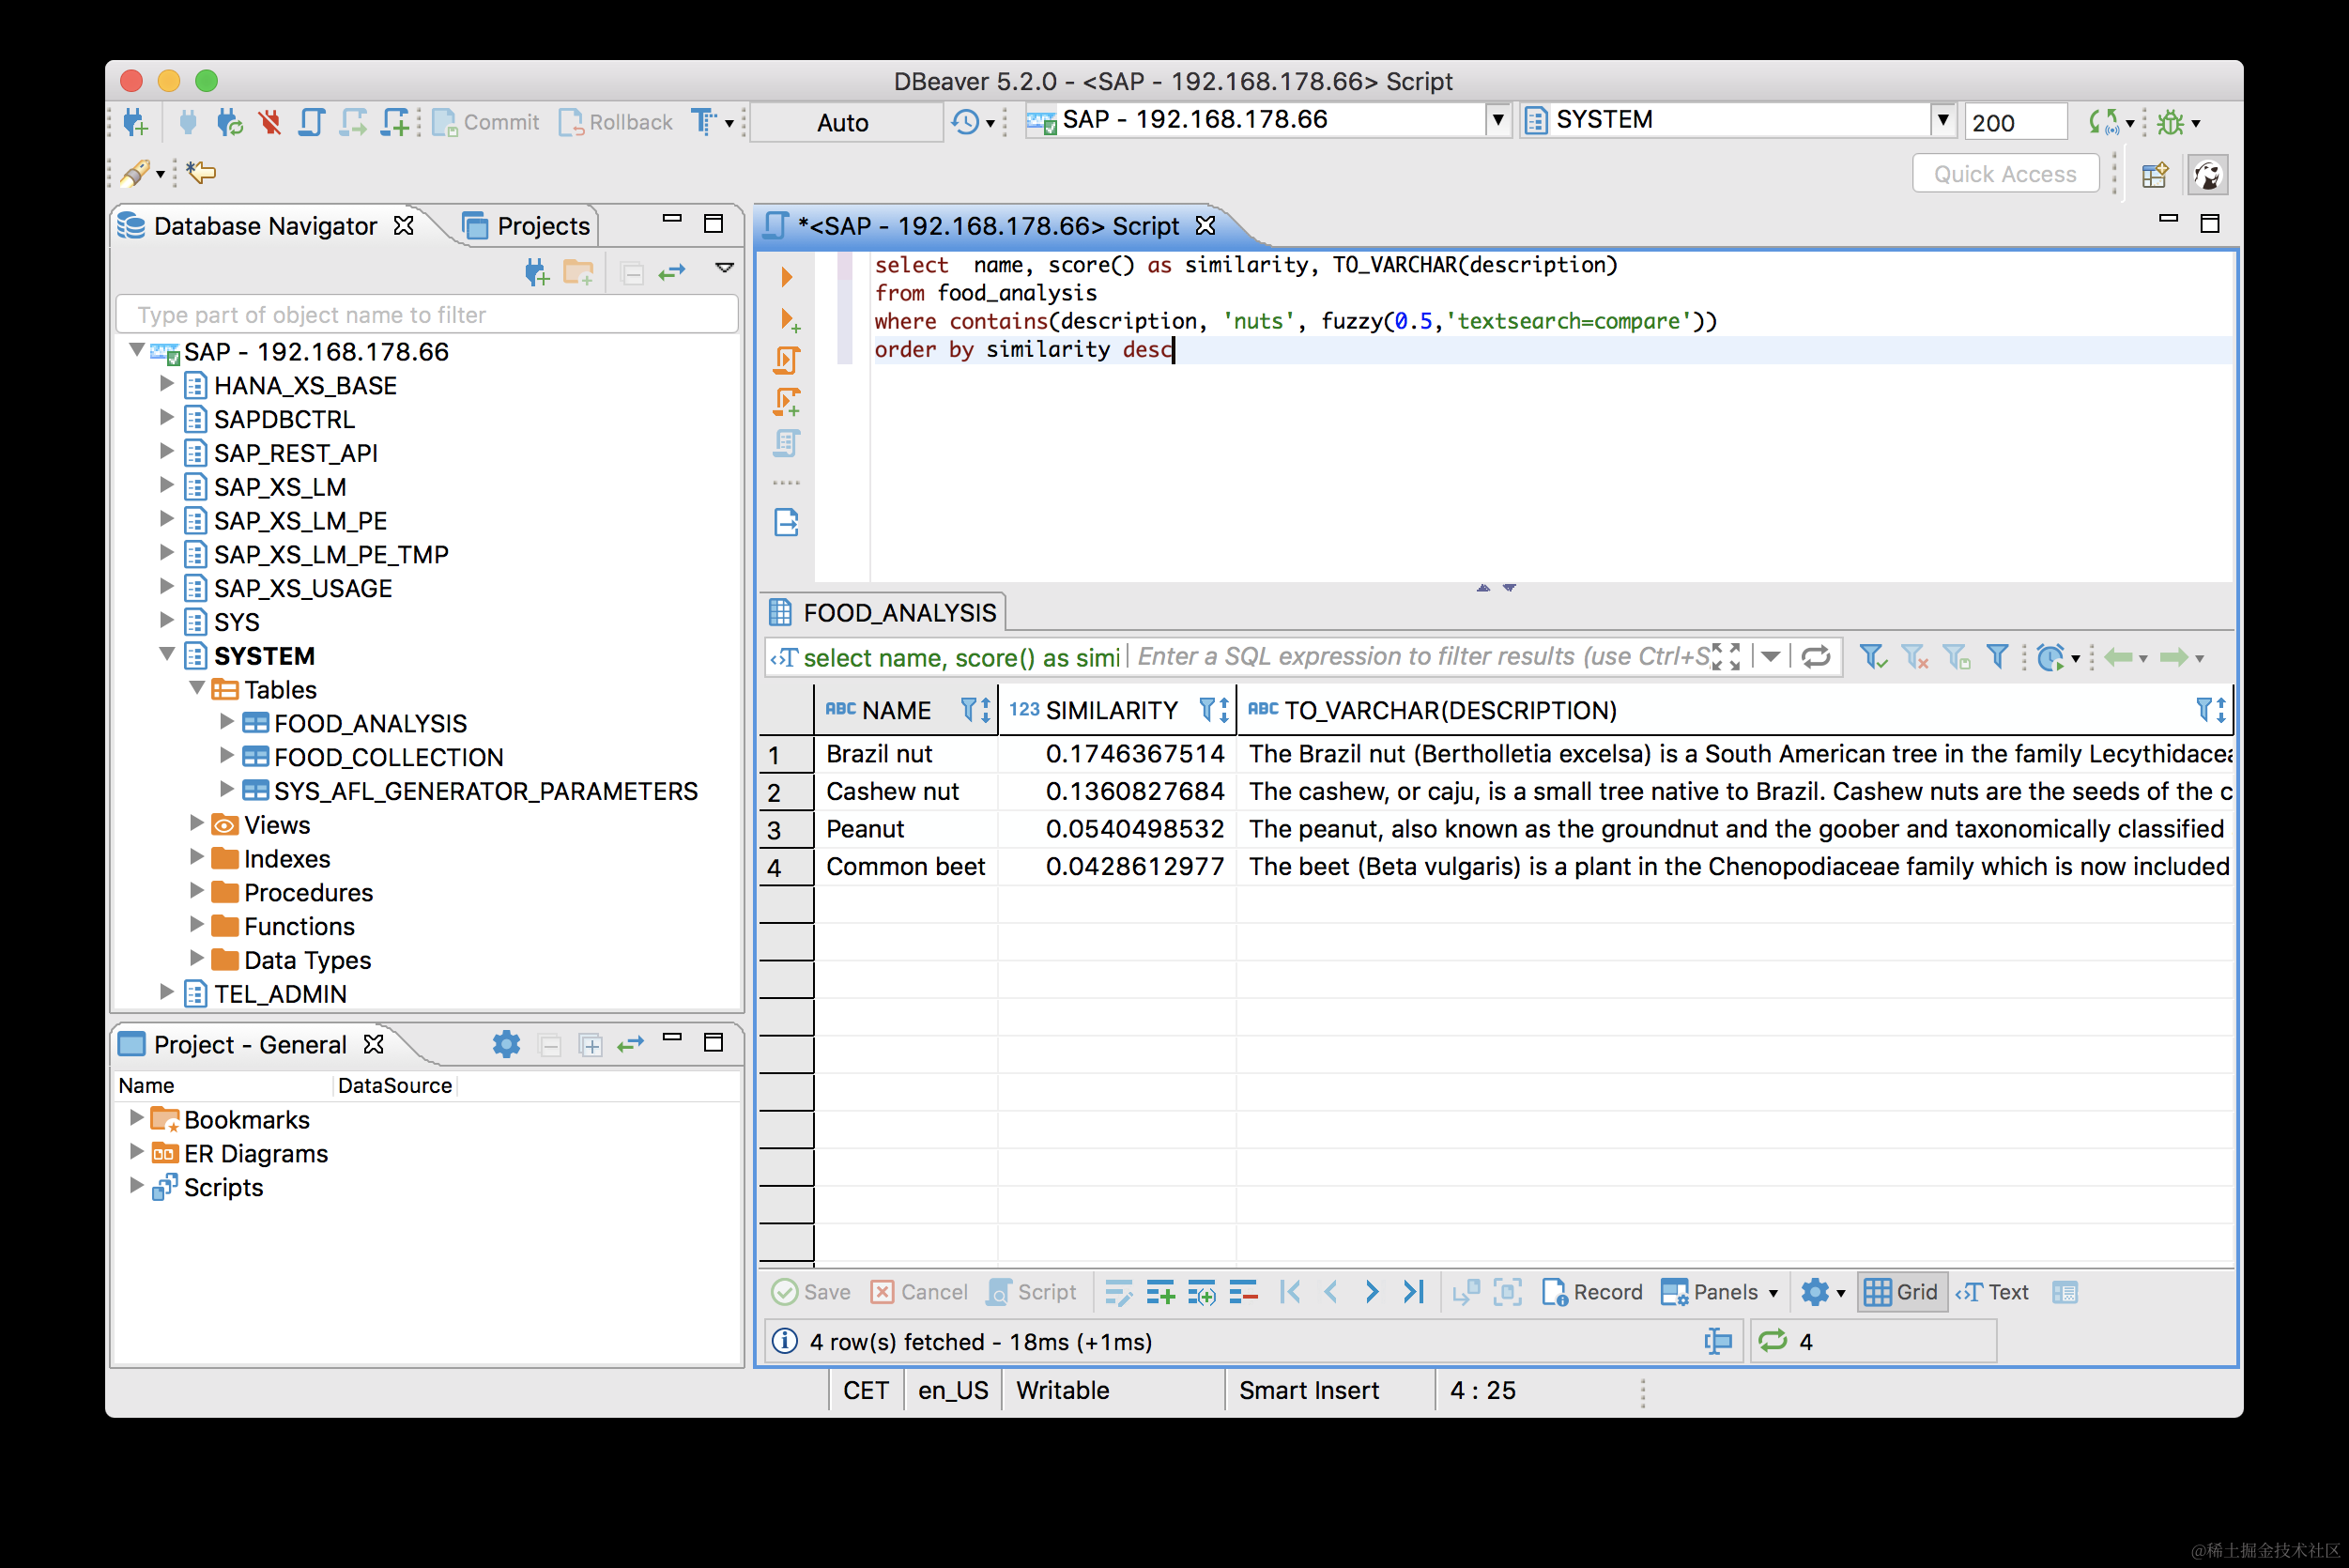Switch to the Projects tab
The height and width of the screenshot is (1568, 2349).
coord(529,226)
